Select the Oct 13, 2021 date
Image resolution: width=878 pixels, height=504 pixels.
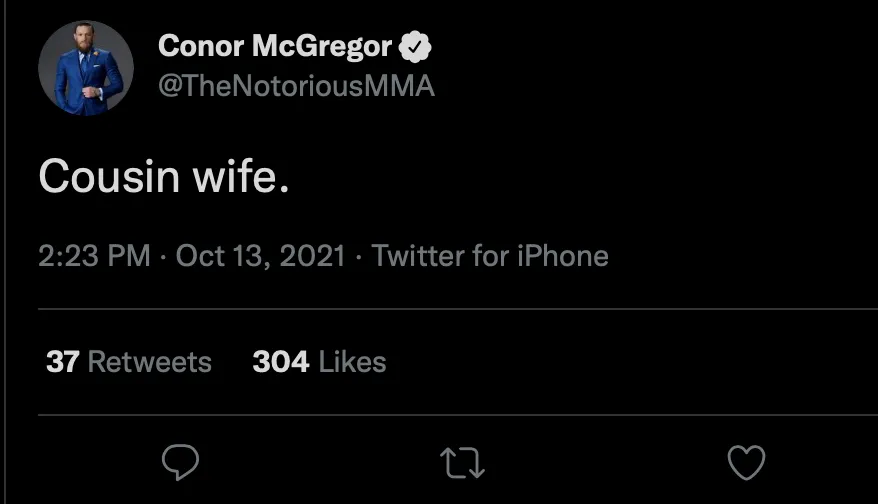click(x=260, y=256)
